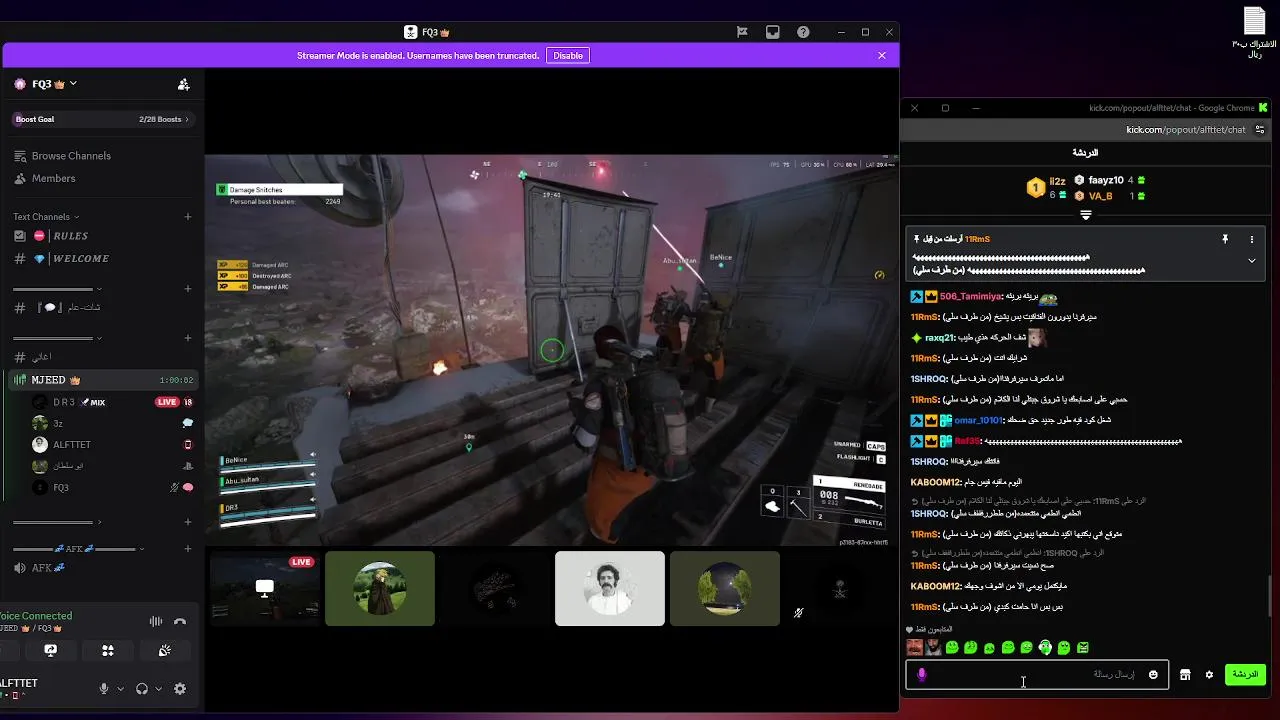Click the purple microphone icon in chat input

click(922, 675)
